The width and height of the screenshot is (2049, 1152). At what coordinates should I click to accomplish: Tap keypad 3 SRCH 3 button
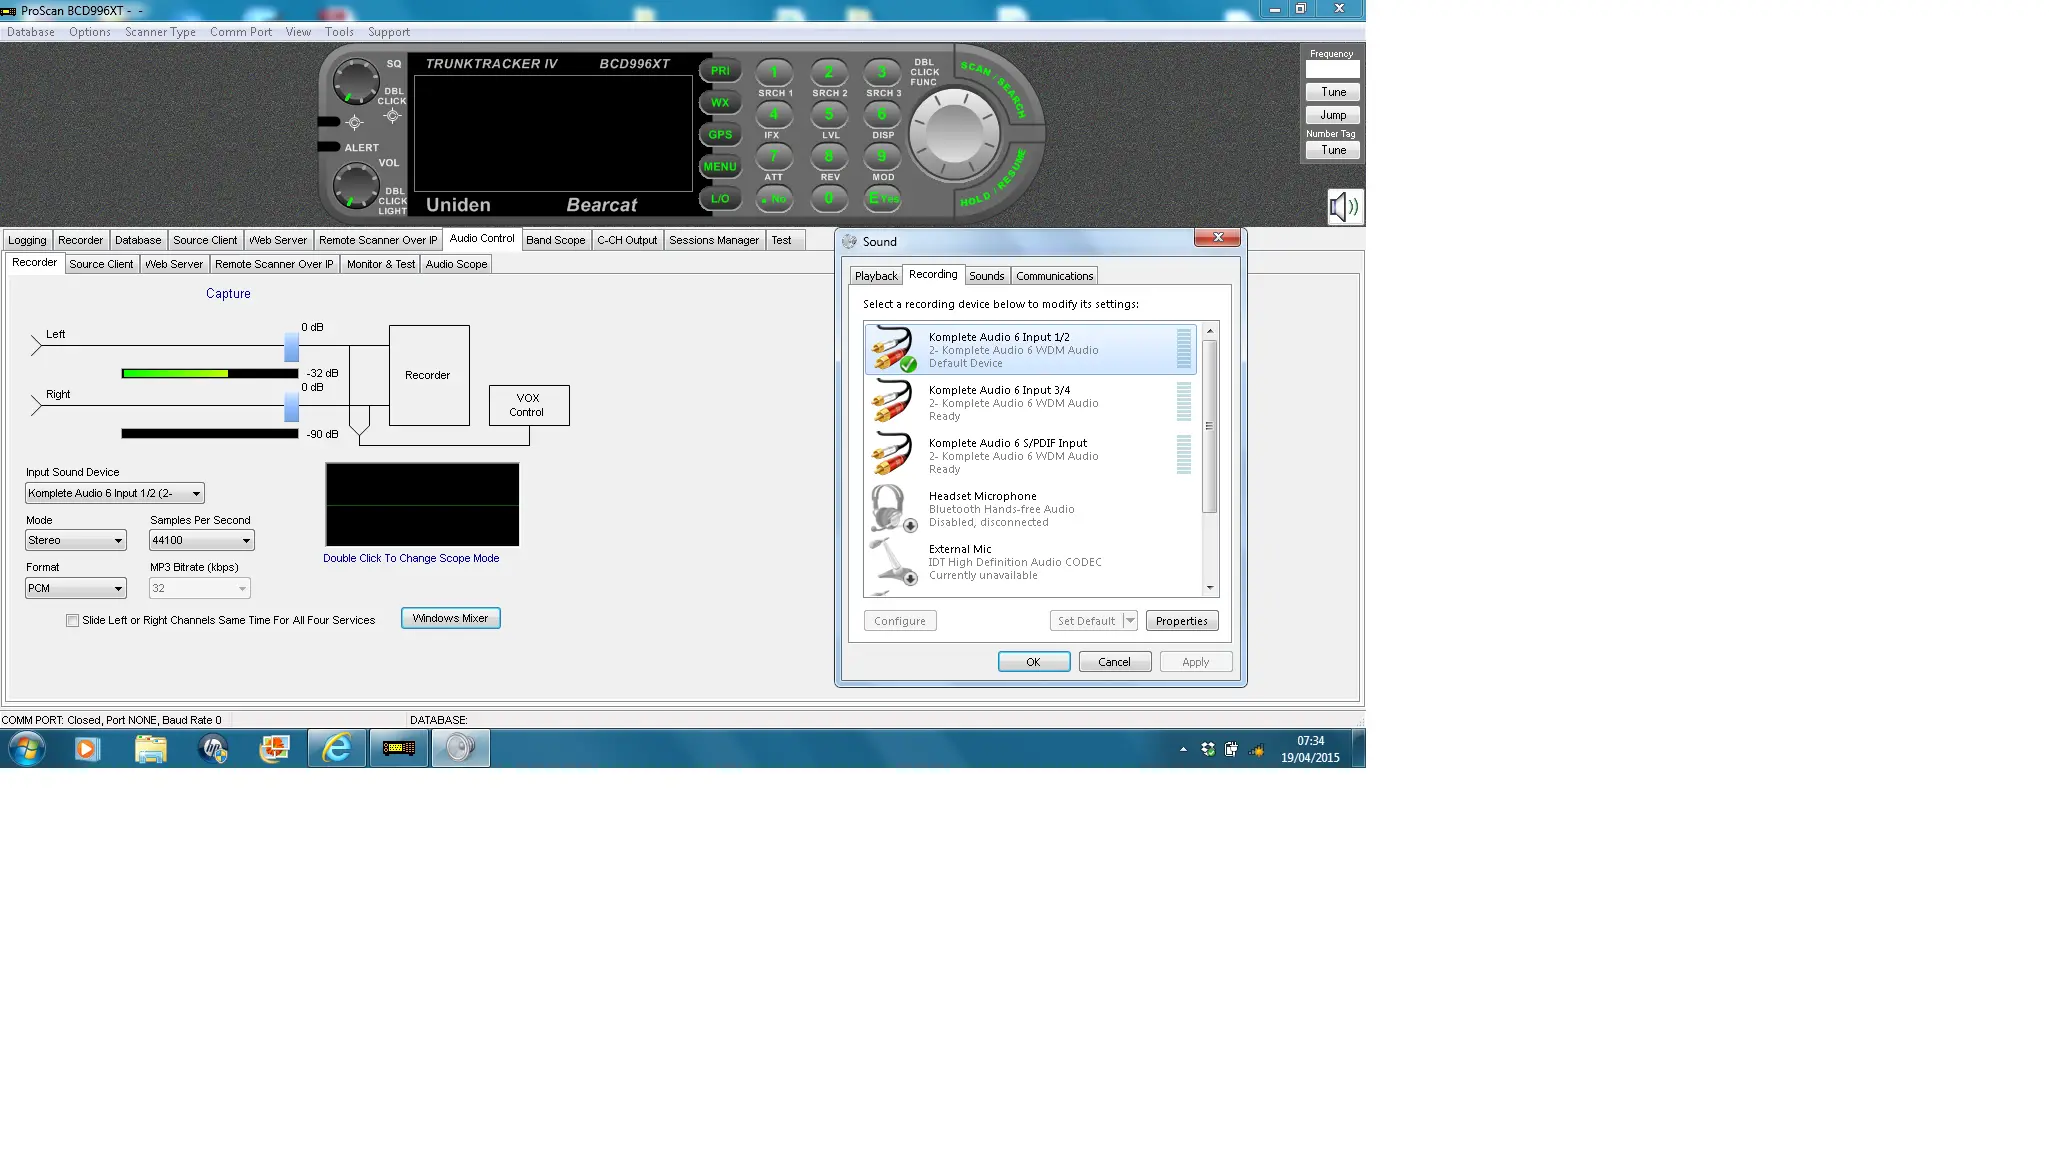pos(882,73)
